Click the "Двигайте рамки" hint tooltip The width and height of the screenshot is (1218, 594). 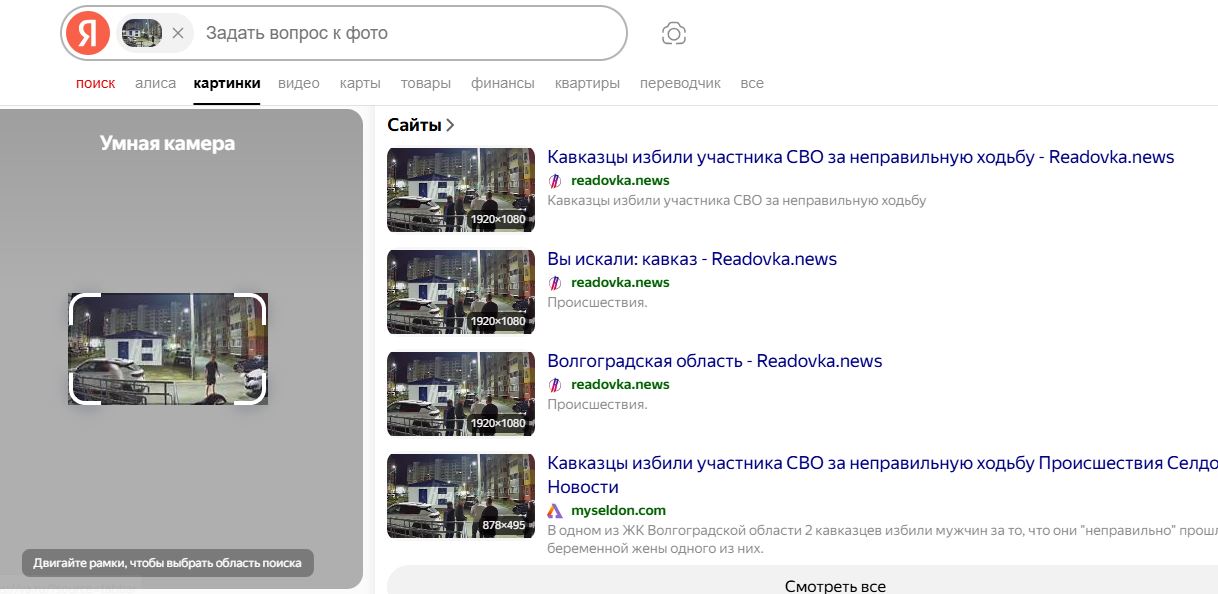168,563
